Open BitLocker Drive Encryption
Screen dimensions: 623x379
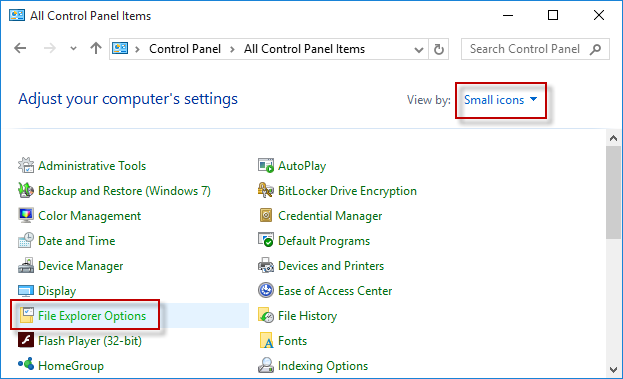pyautogui.click(x=347, y=191)
